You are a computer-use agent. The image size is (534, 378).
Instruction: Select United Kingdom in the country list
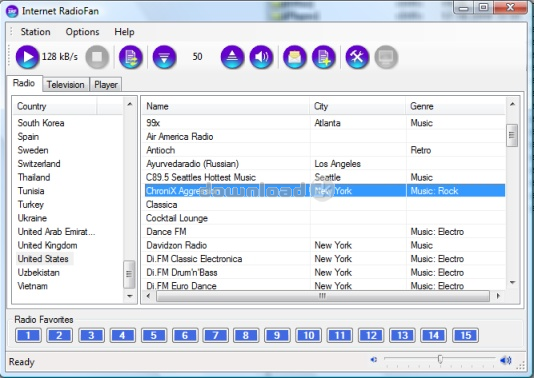tap(47, 245)
